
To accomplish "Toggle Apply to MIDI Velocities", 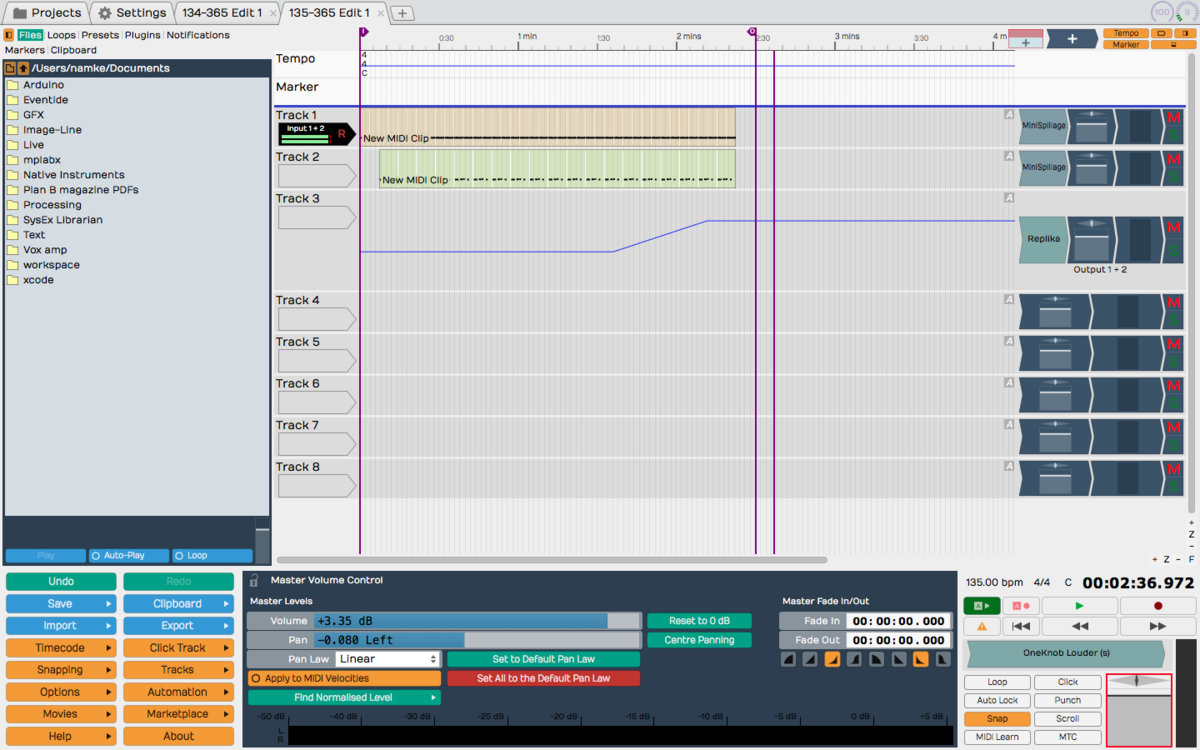I will click(x=344, y=678).
